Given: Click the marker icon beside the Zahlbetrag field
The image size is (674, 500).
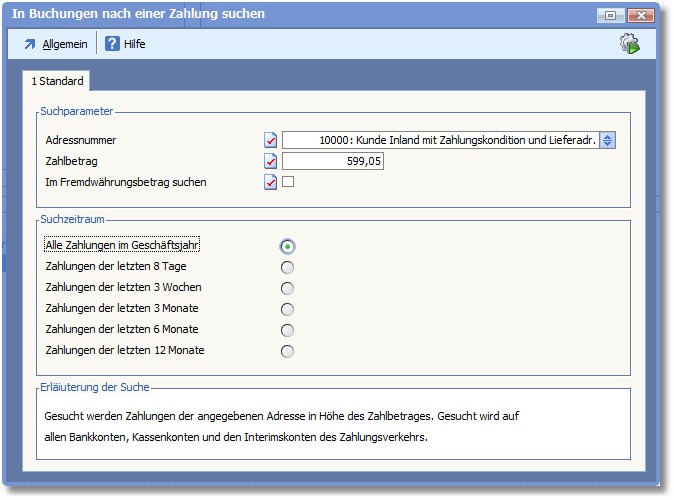Looking at the screenshot, I should [270, 161].
